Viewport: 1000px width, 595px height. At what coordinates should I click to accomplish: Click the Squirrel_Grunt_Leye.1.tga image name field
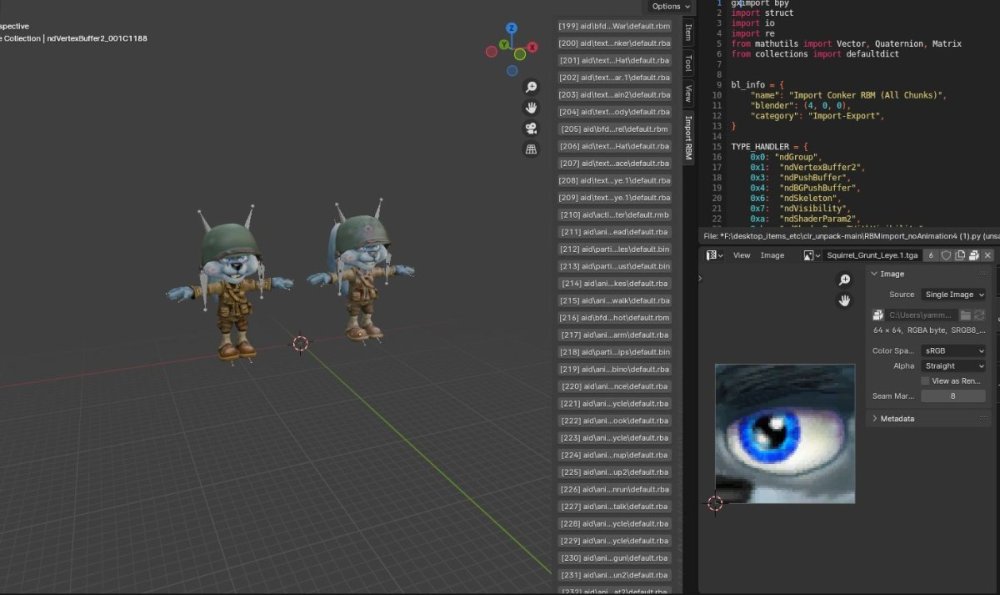click(872, 255)
